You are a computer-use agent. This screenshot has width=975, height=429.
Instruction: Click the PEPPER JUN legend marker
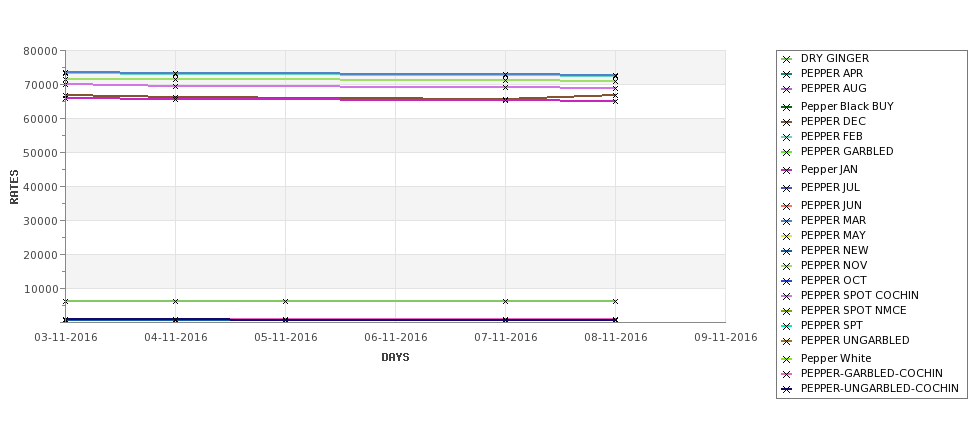[787, 206]
